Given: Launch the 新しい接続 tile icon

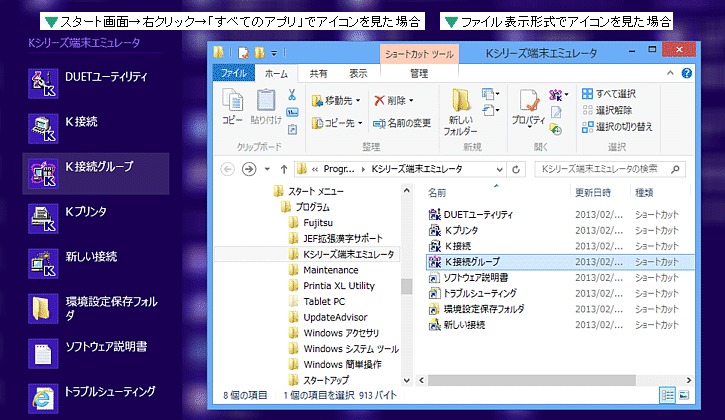Looking at the screenshot, I should [x=42, y=258].
